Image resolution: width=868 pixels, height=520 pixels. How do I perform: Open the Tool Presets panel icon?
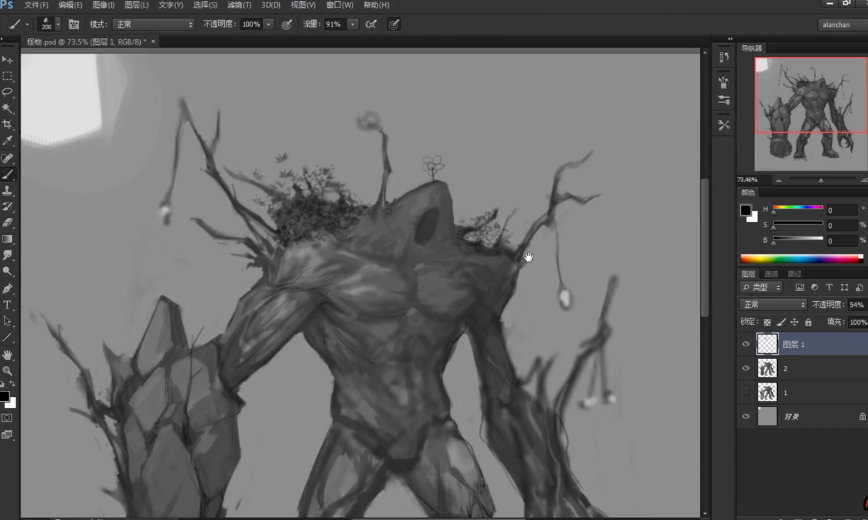[x=724, y=125]
